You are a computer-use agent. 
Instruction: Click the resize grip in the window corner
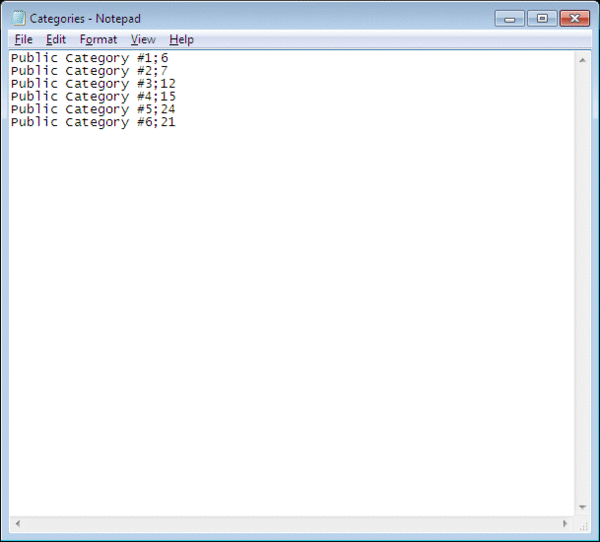coord(583,525)
